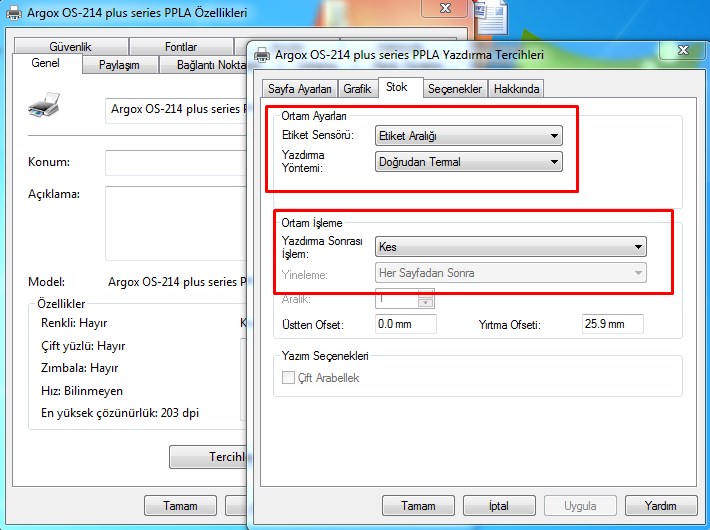This screenshot has height=530, width=710.
Task: Click Tamam in the Özellikleri window
Action: [180, 506]
